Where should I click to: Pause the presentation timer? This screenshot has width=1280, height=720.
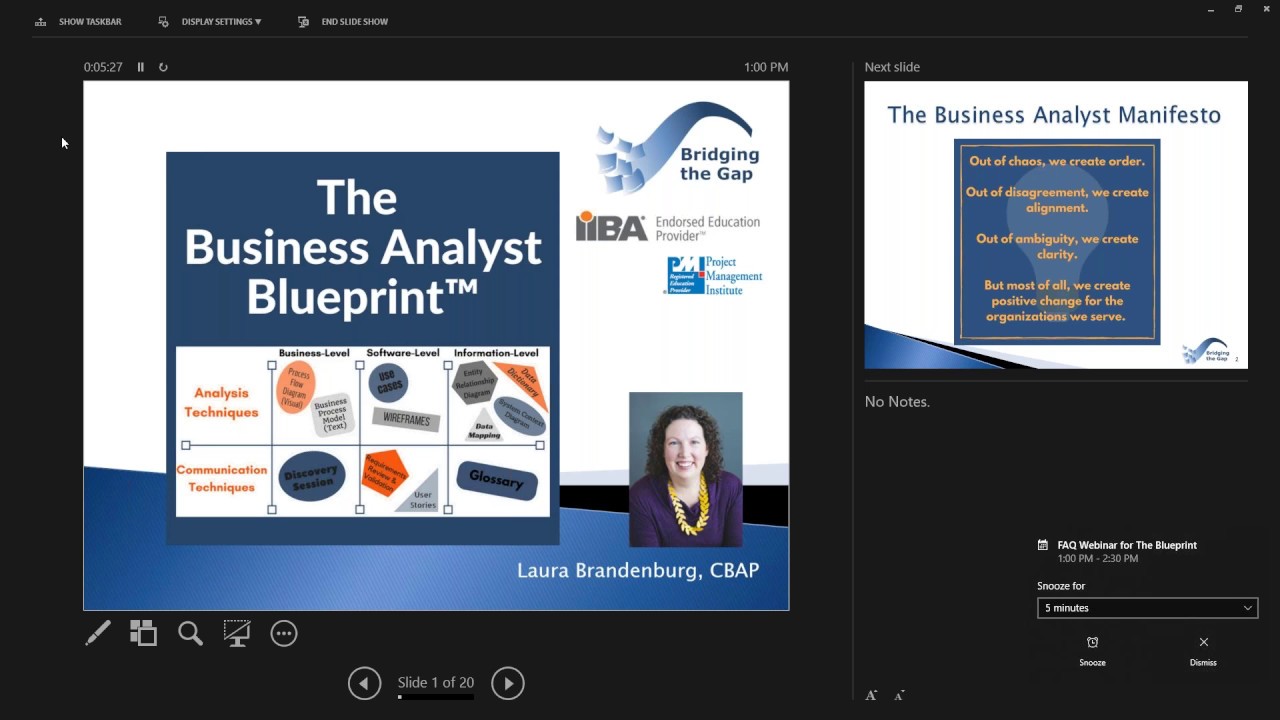pos(141,67)
